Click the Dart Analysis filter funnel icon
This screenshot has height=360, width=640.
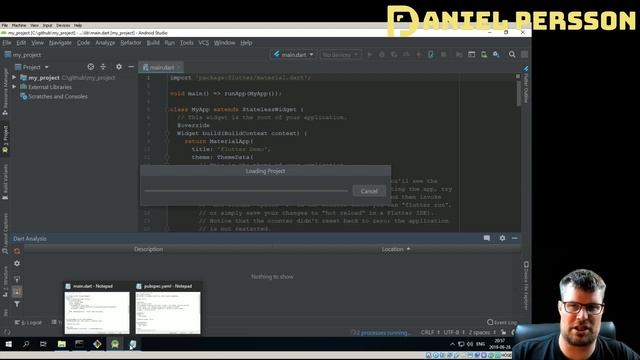[17, 304]
